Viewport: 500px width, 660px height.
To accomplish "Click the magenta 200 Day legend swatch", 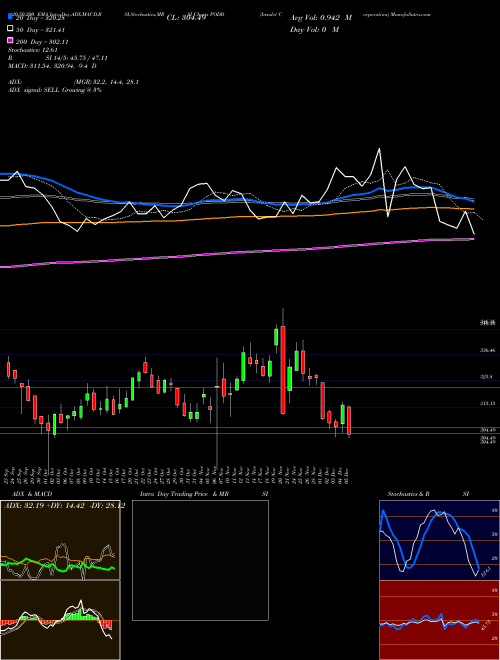I will click(10, 41).
